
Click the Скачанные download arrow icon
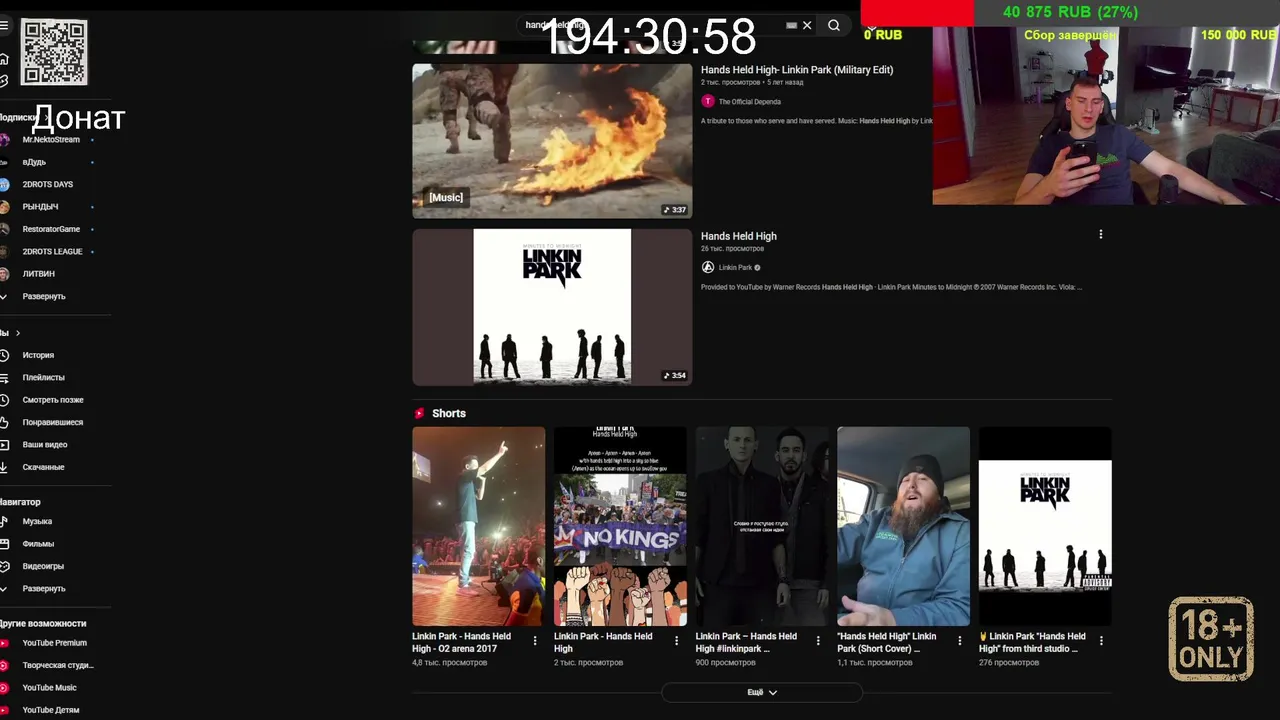tap(4, 467)
